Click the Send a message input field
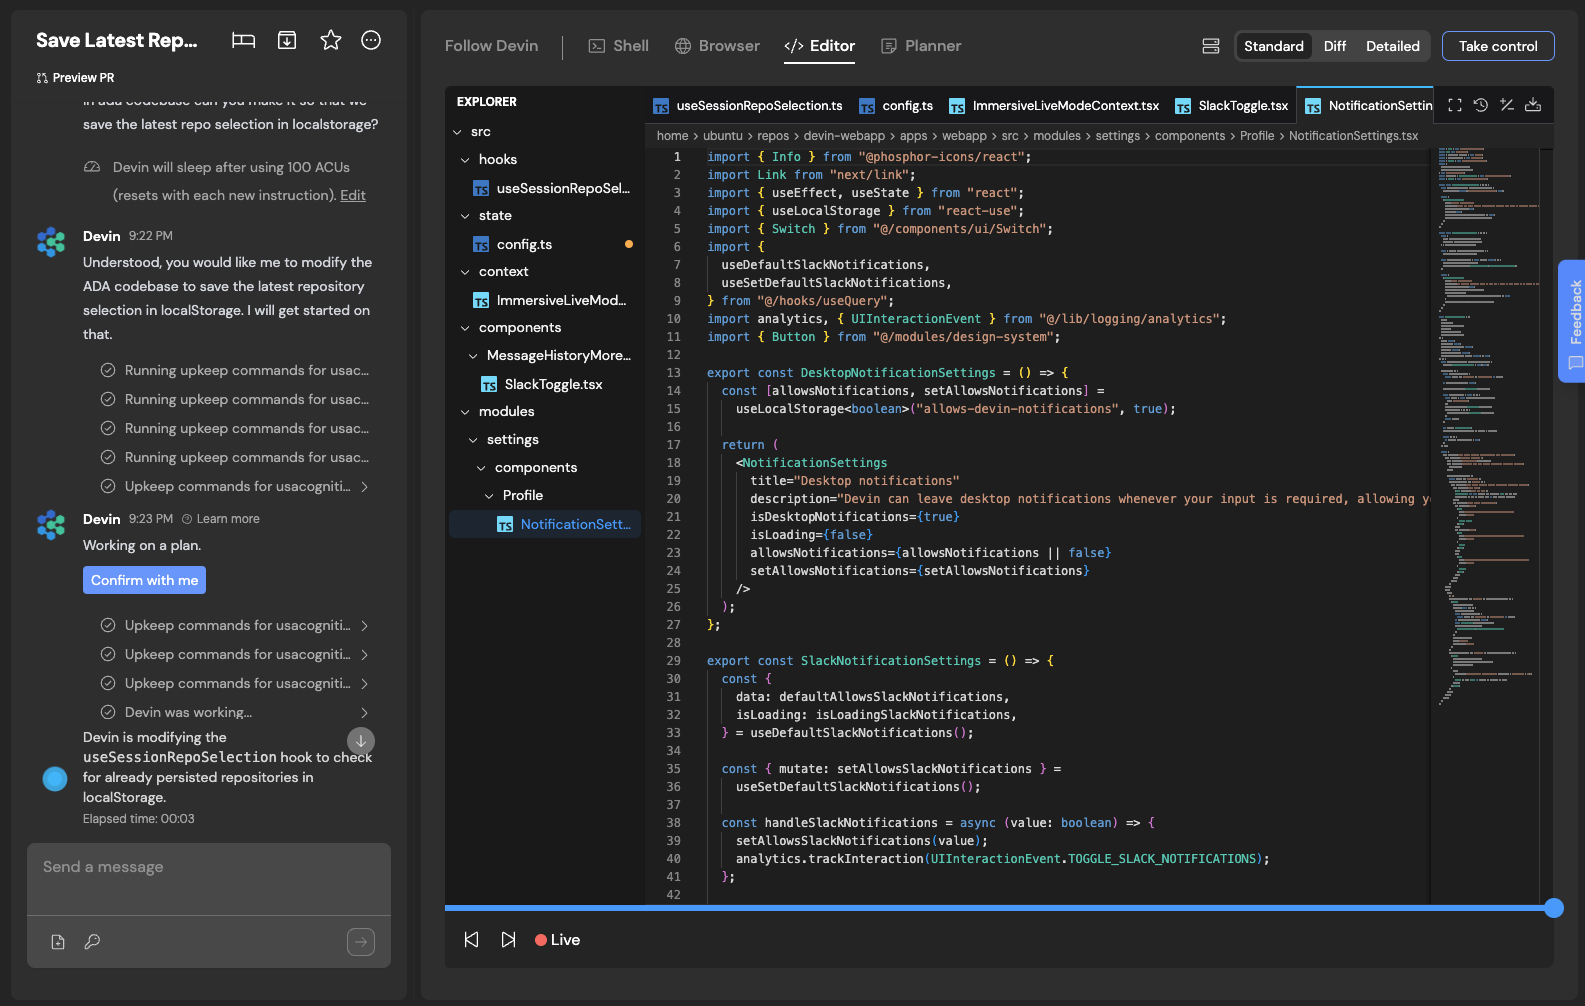This screenshot has width=1585, height=1006. [208, 868]
